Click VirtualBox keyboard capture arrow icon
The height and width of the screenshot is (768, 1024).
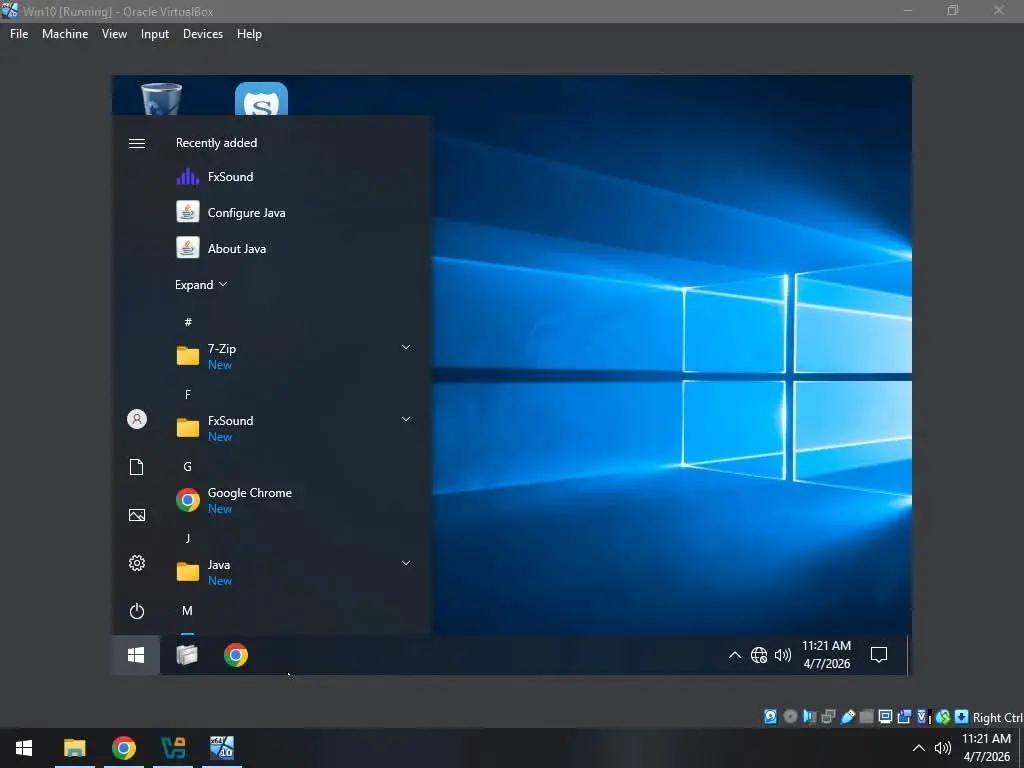[961, 717]
